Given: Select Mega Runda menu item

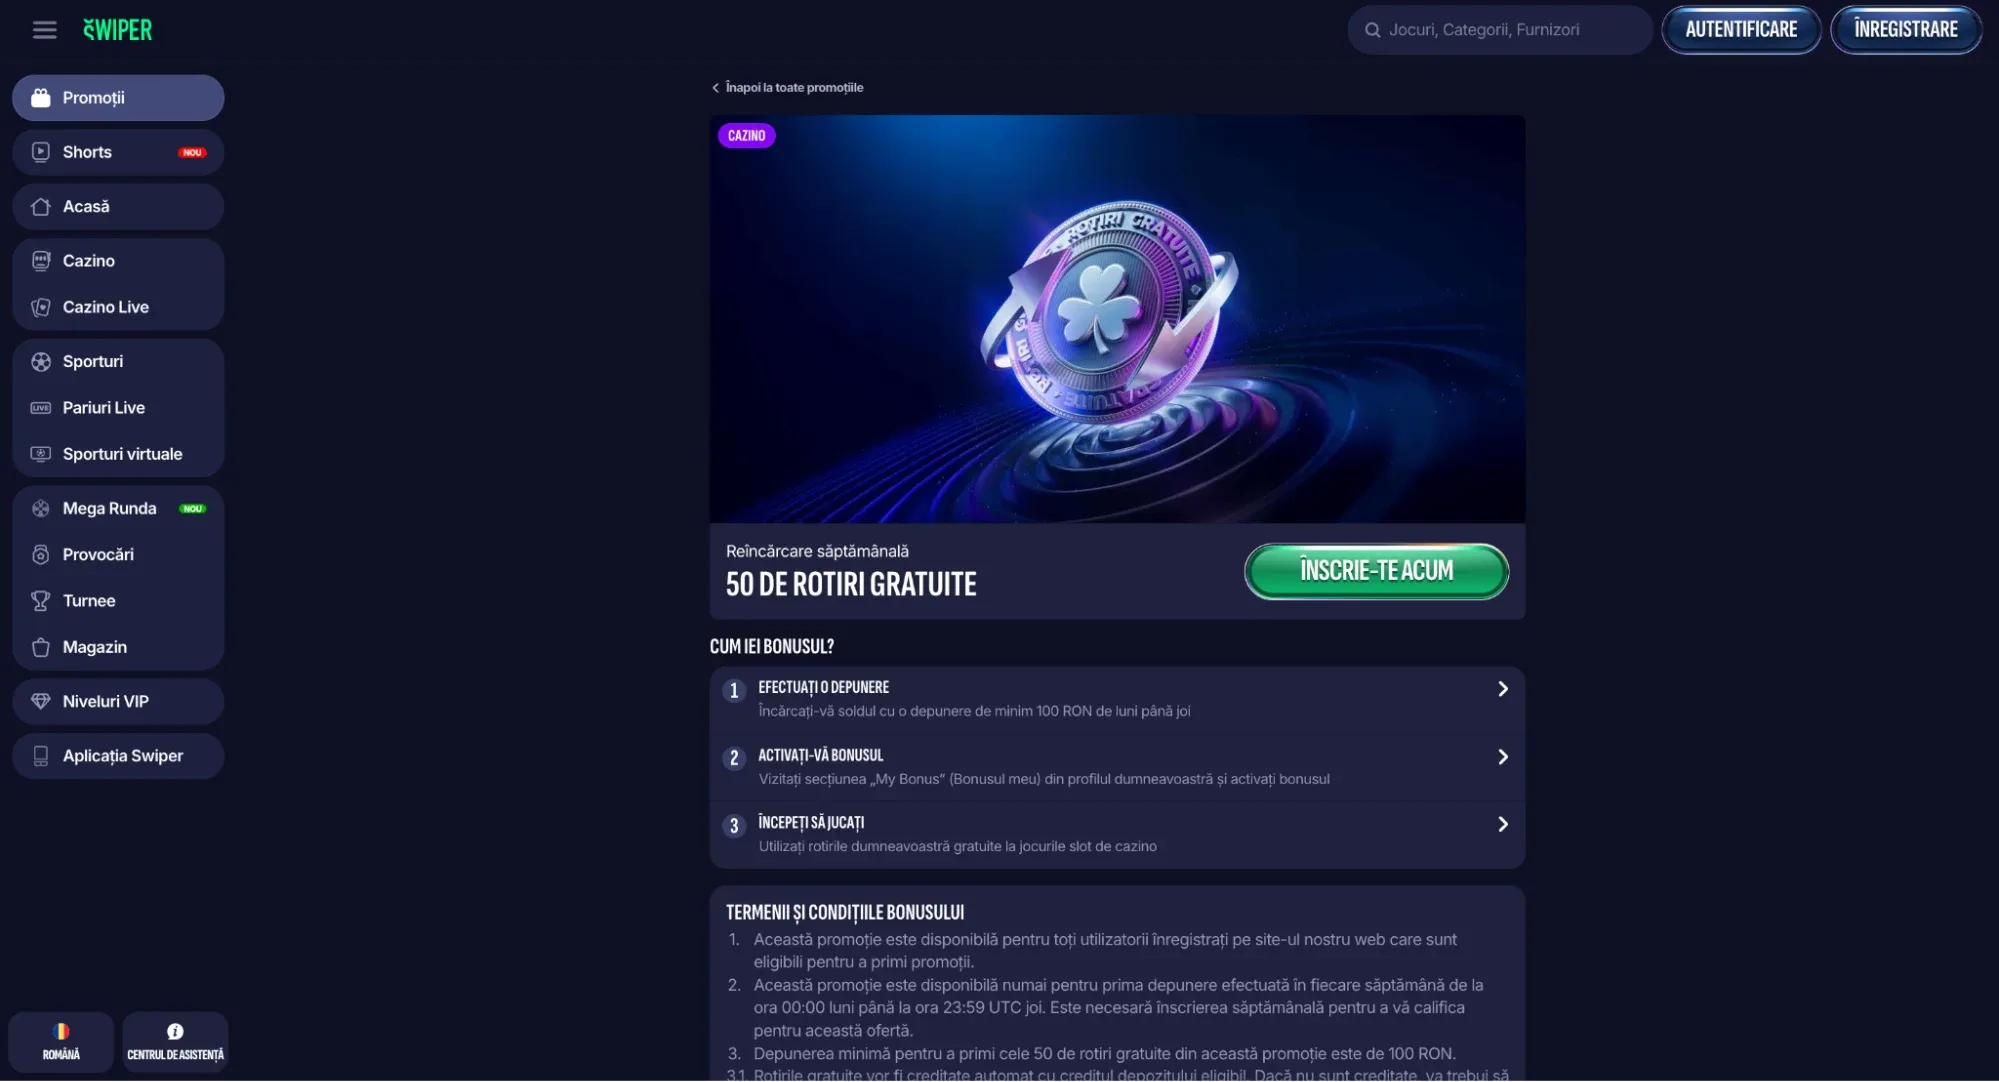Looking at the screenshot, I should pyautogui.click(x=118, y=508).
